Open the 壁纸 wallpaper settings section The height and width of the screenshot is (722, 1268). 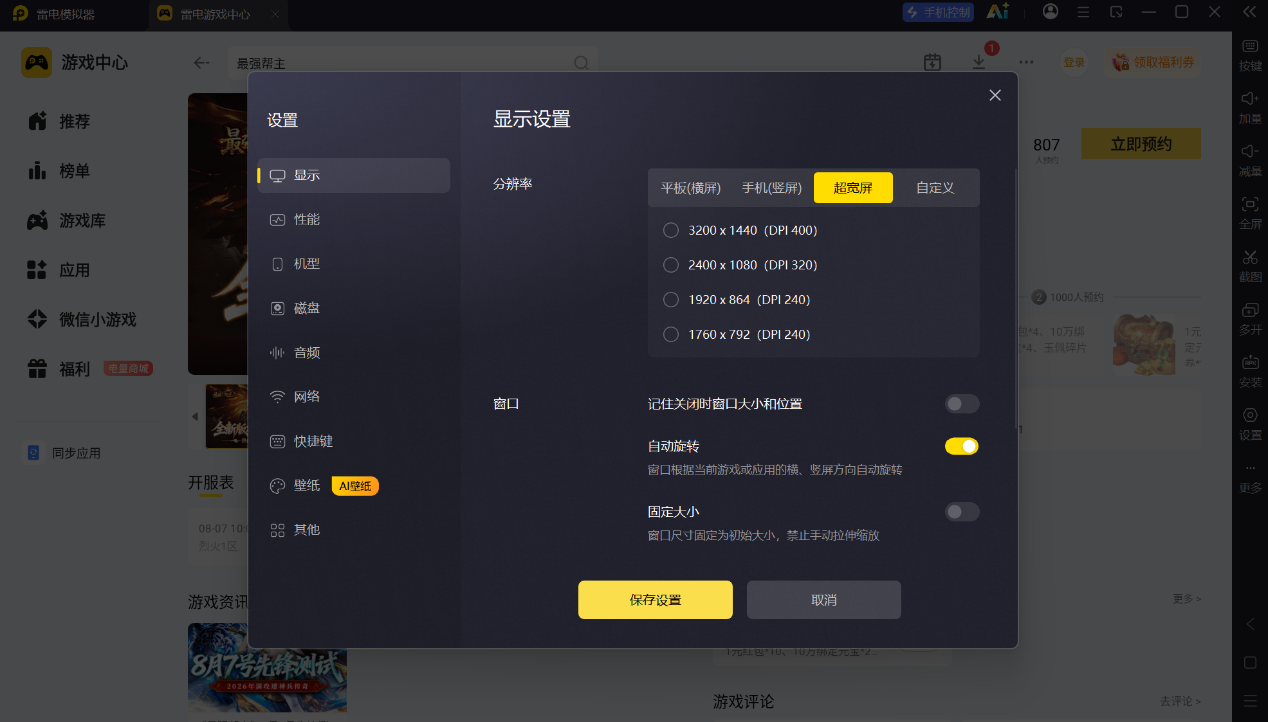[x=354, y=485]
